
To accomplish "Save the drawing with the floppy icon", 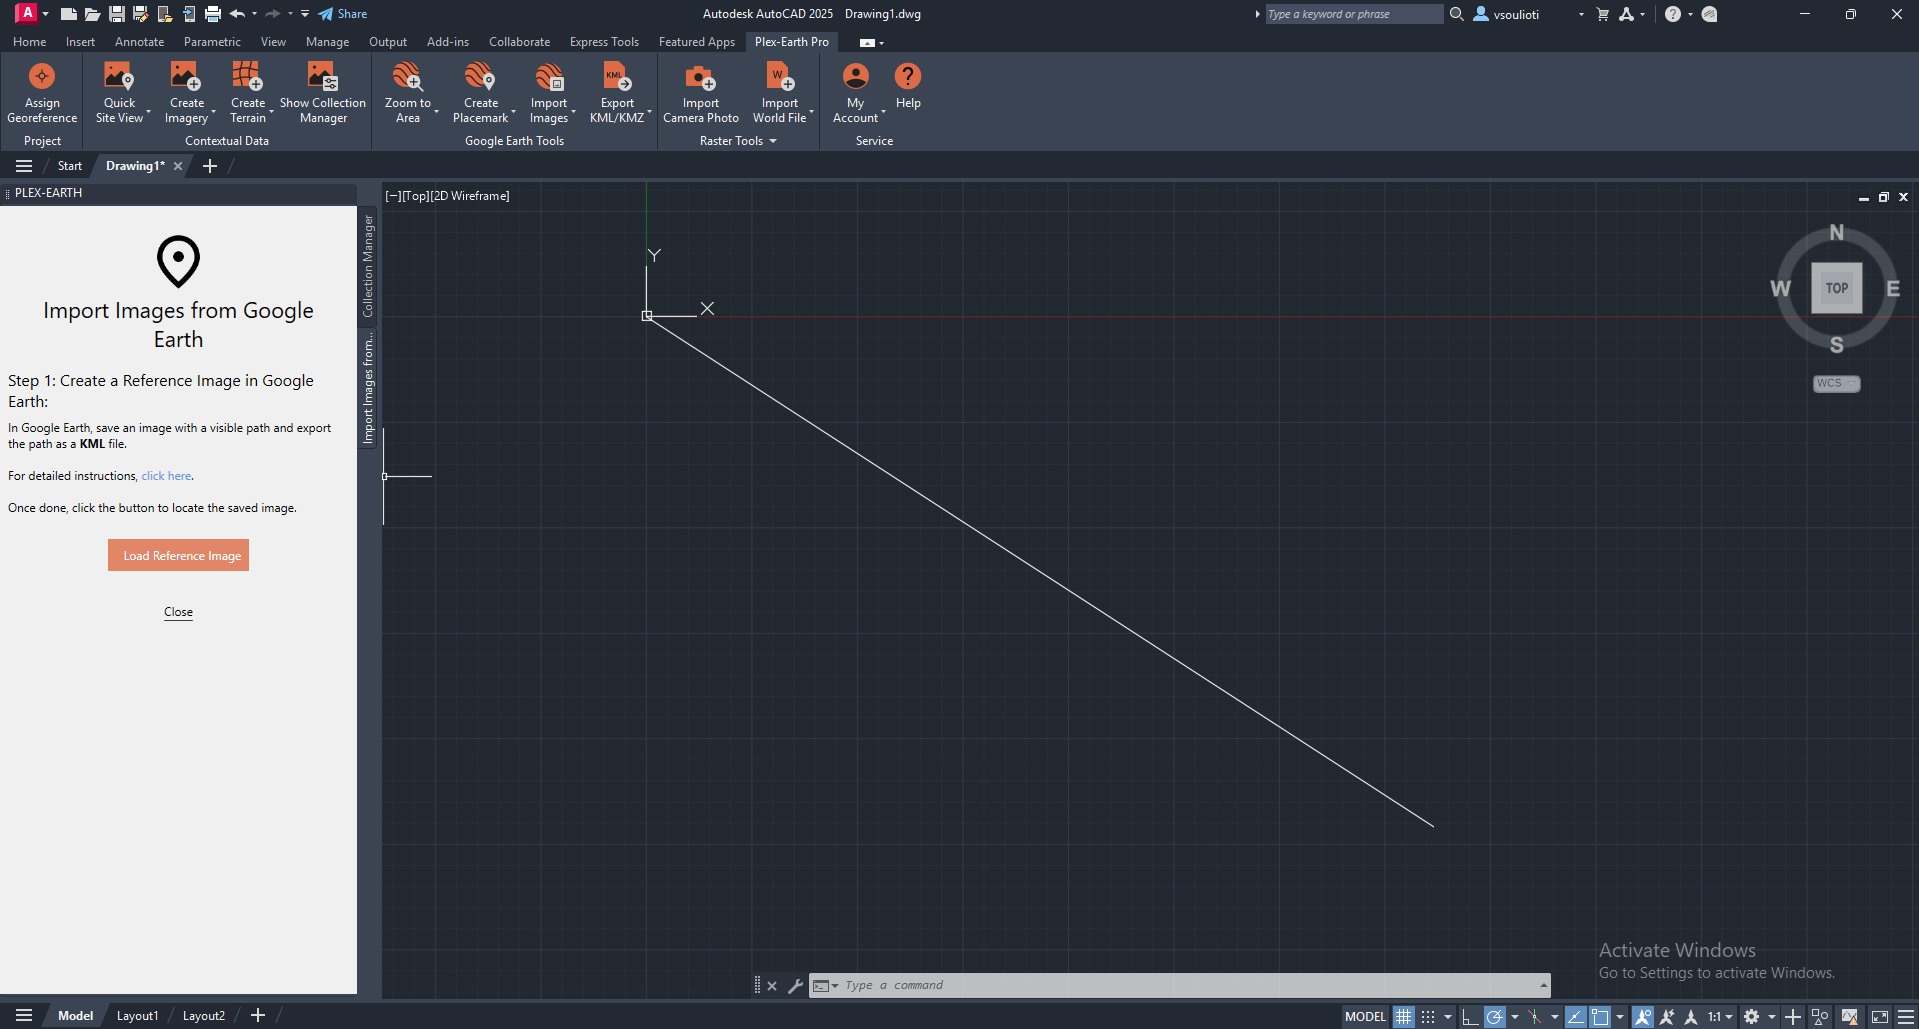I will pyautogui.click(x=117, y=14).
